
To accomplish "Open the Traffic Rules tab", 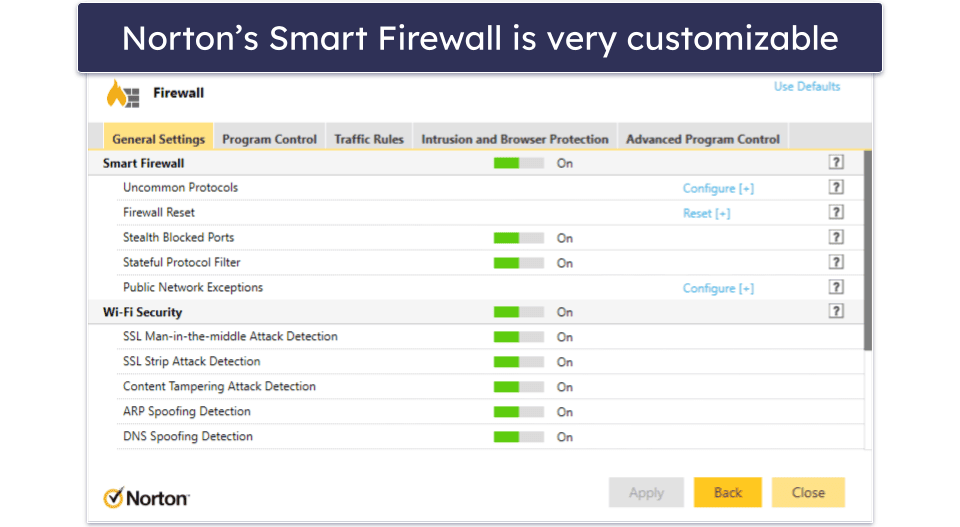I will 369,139.
